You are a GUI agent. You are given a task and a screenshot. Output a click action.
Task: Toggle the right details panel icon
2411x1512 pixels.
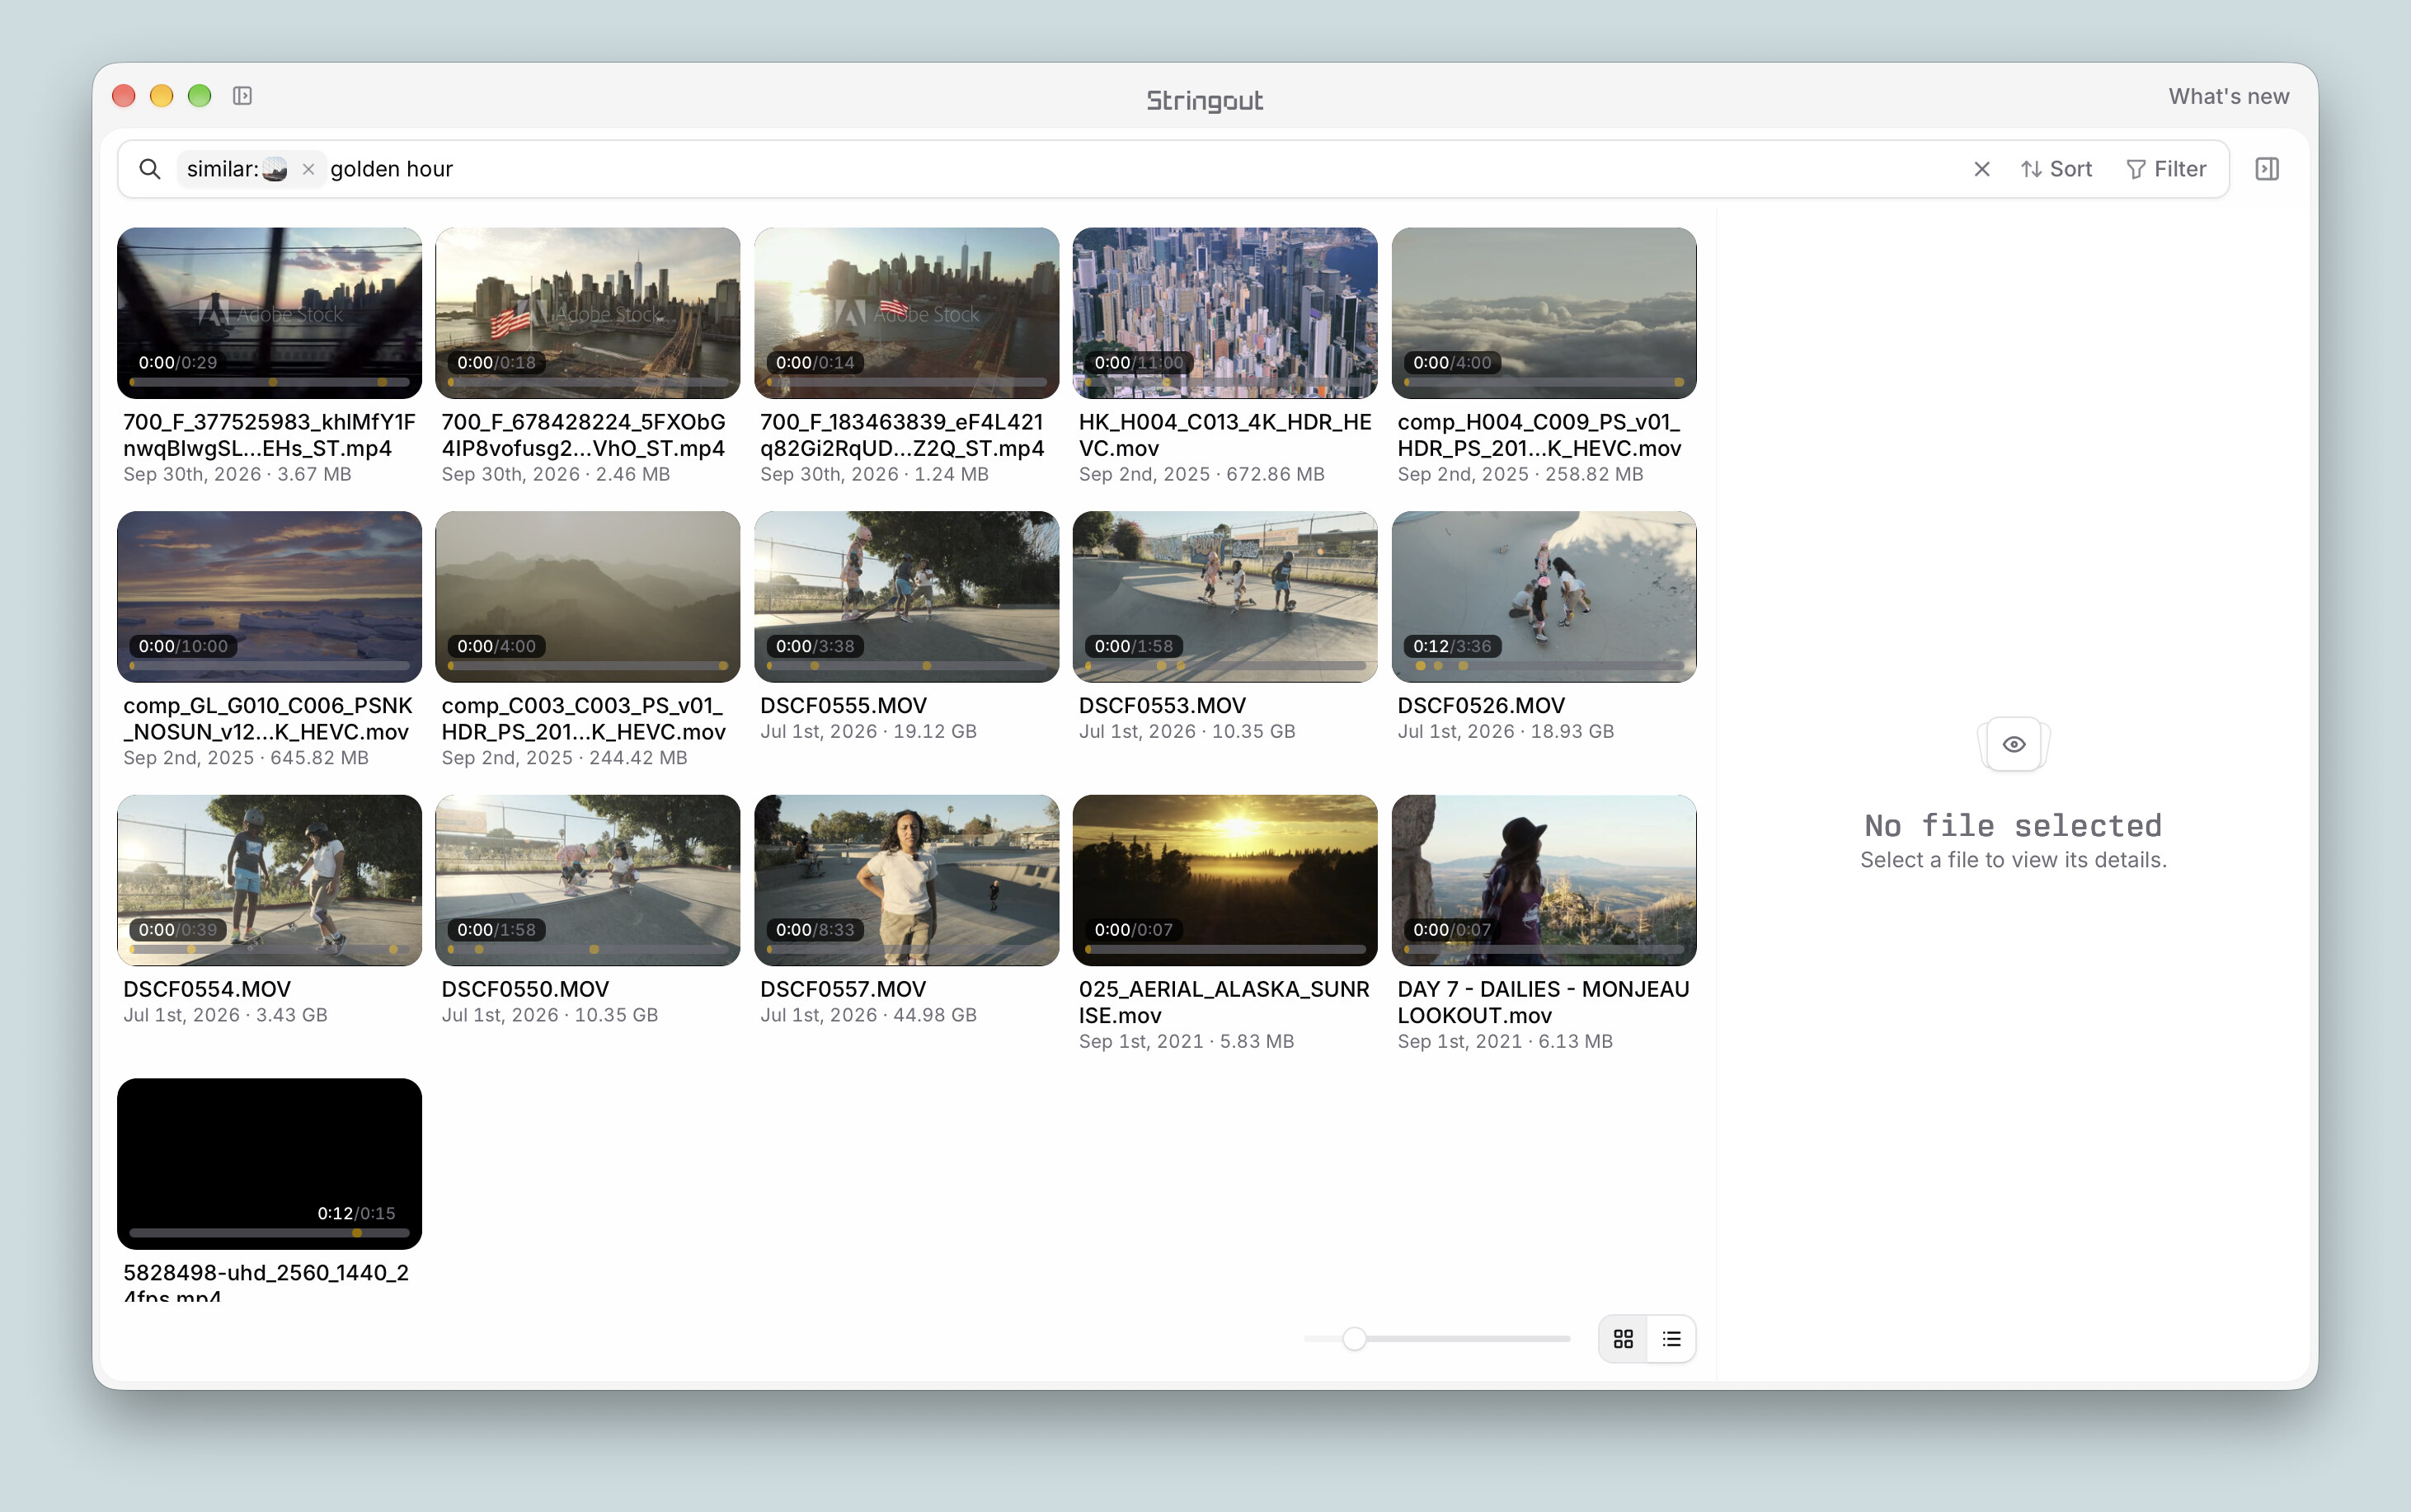[x=2267, y=169]
